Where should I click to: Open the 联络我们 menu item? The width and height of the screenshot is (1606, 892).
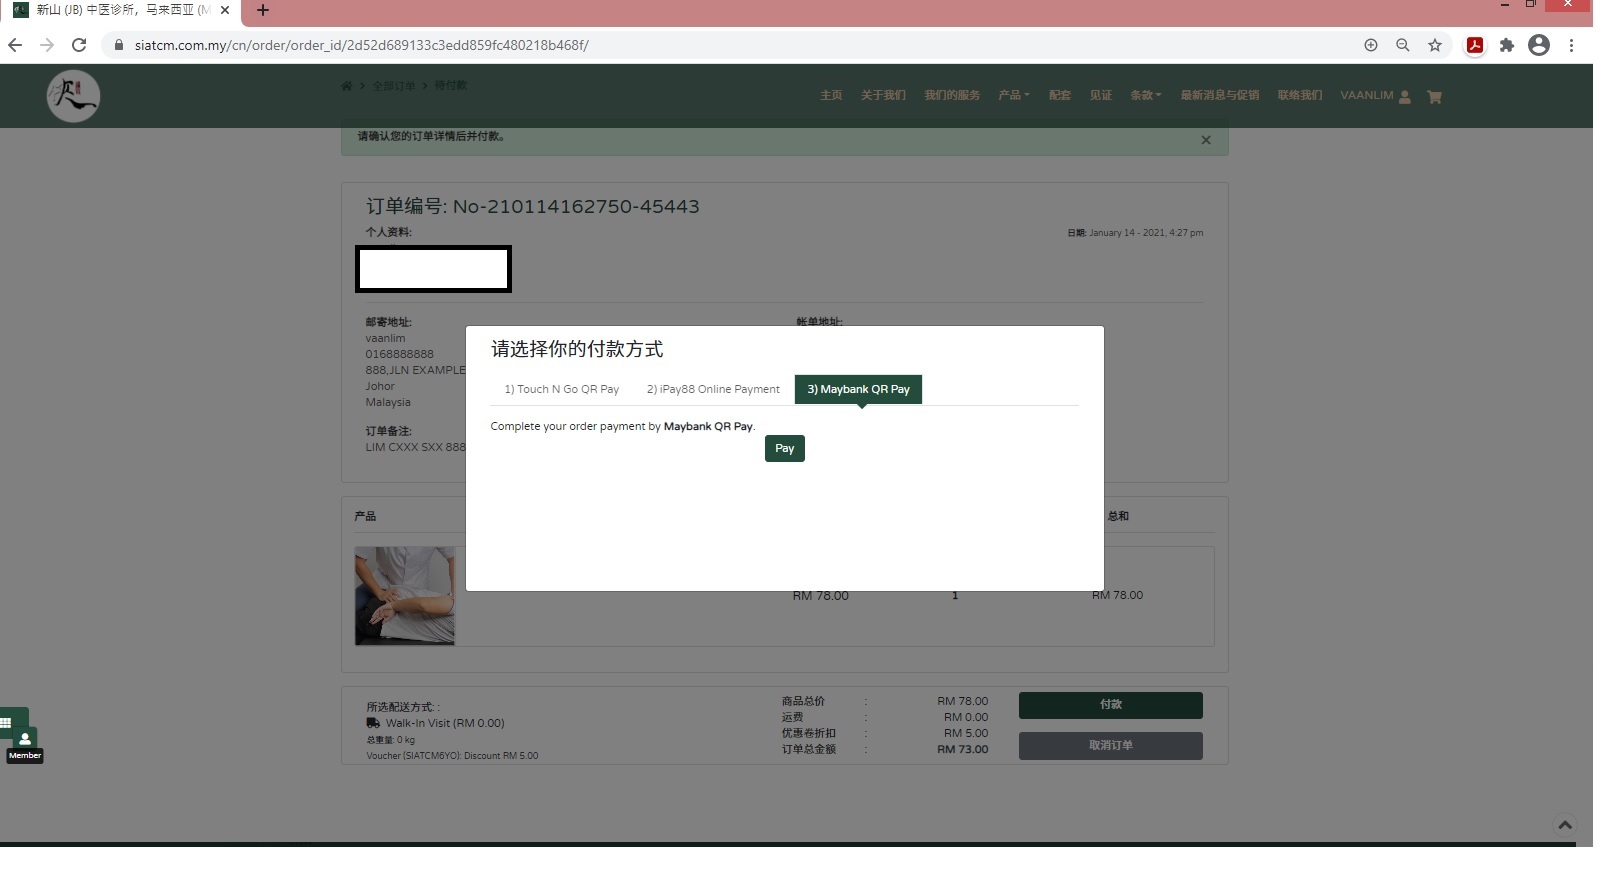pos(1300,95)
